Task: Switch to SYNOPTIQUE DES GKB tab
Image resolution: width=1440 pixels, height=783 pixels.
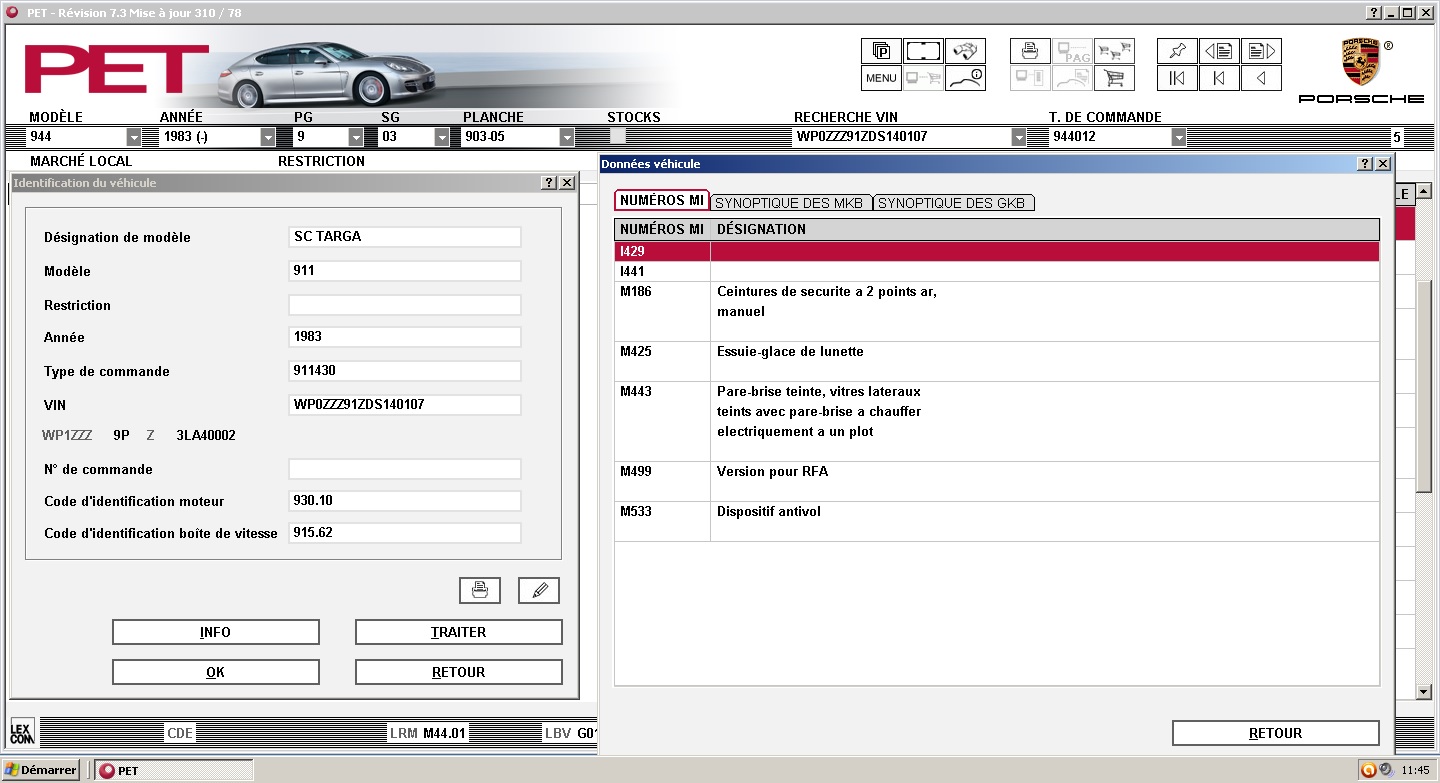Action: pyautogui.click(x=954, y=203)
